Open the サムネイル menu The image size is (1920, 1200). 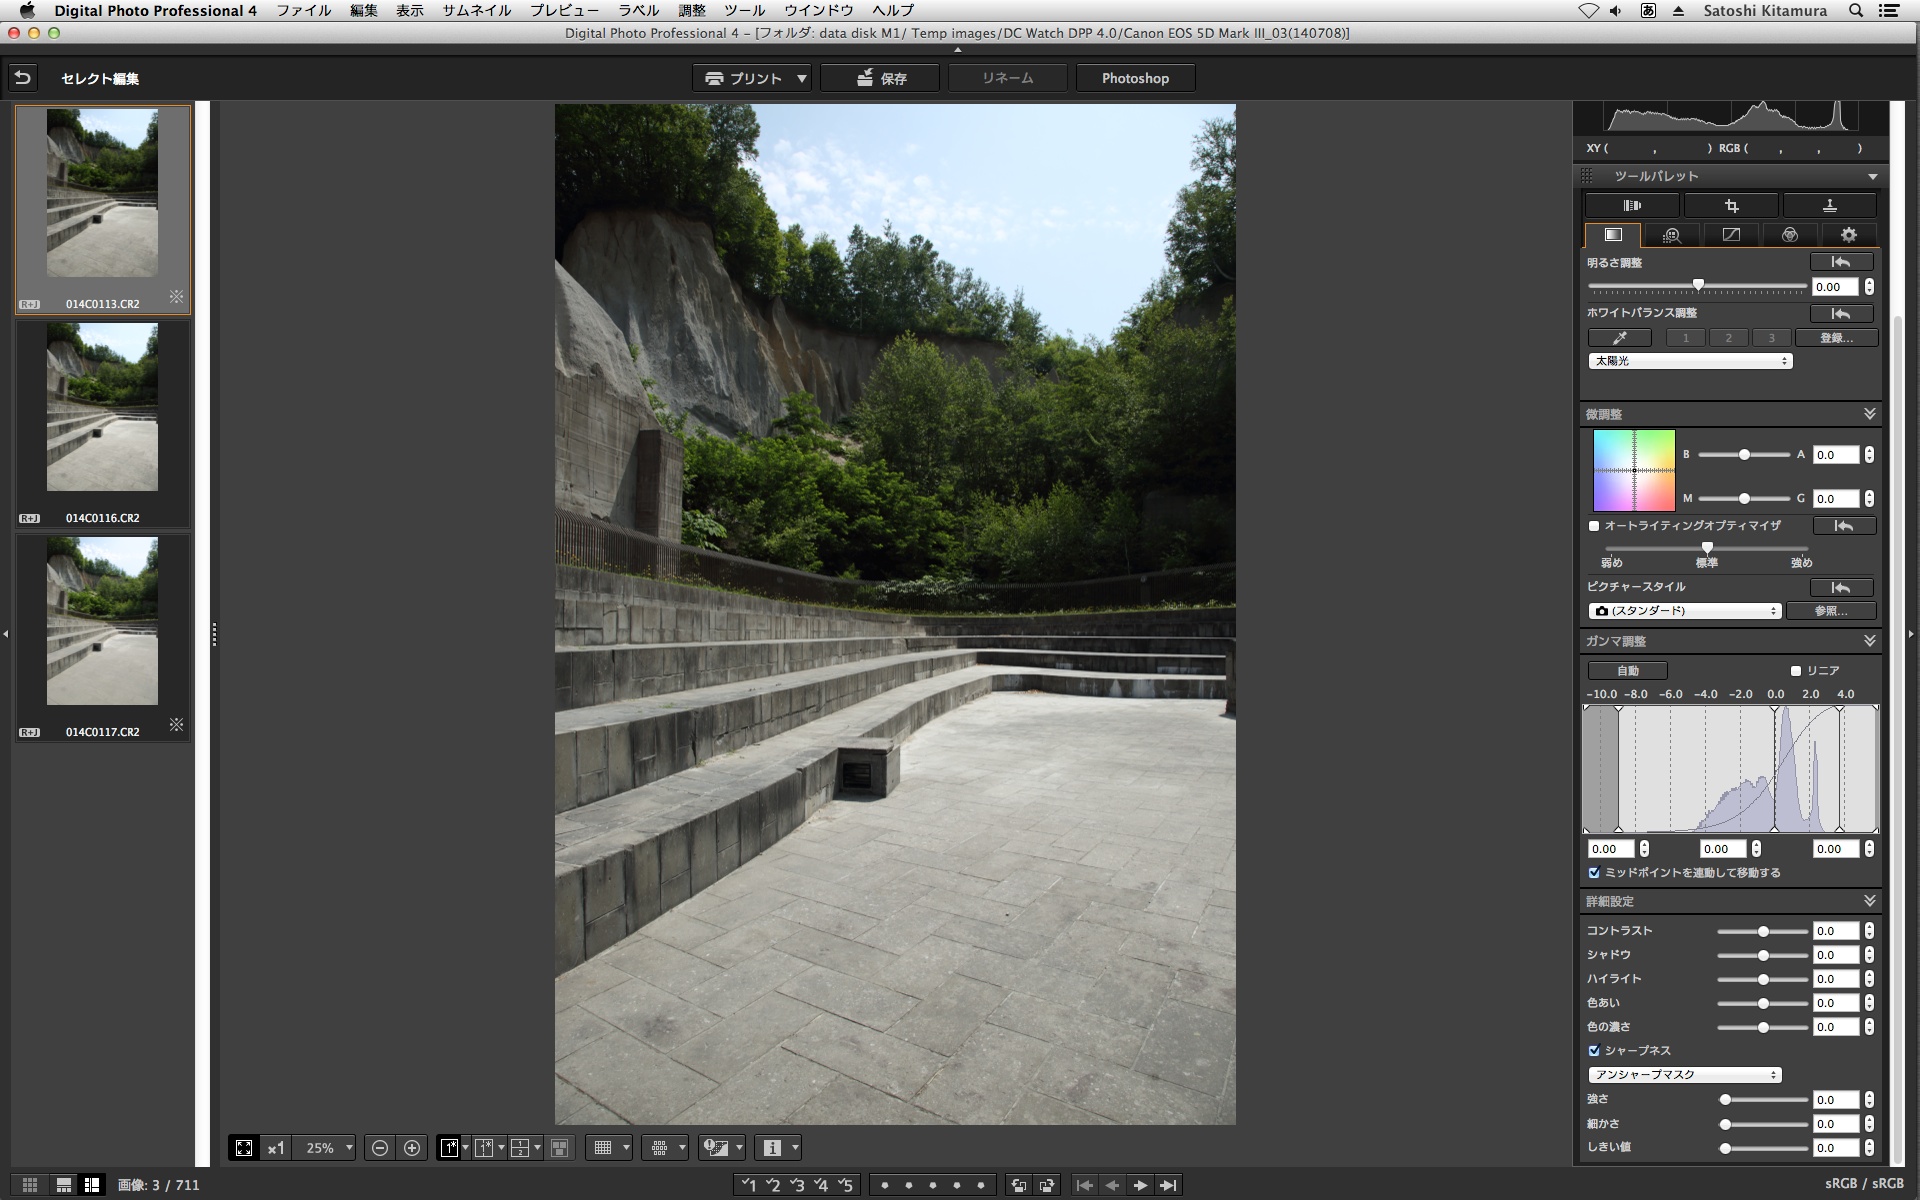click(476, 11)
